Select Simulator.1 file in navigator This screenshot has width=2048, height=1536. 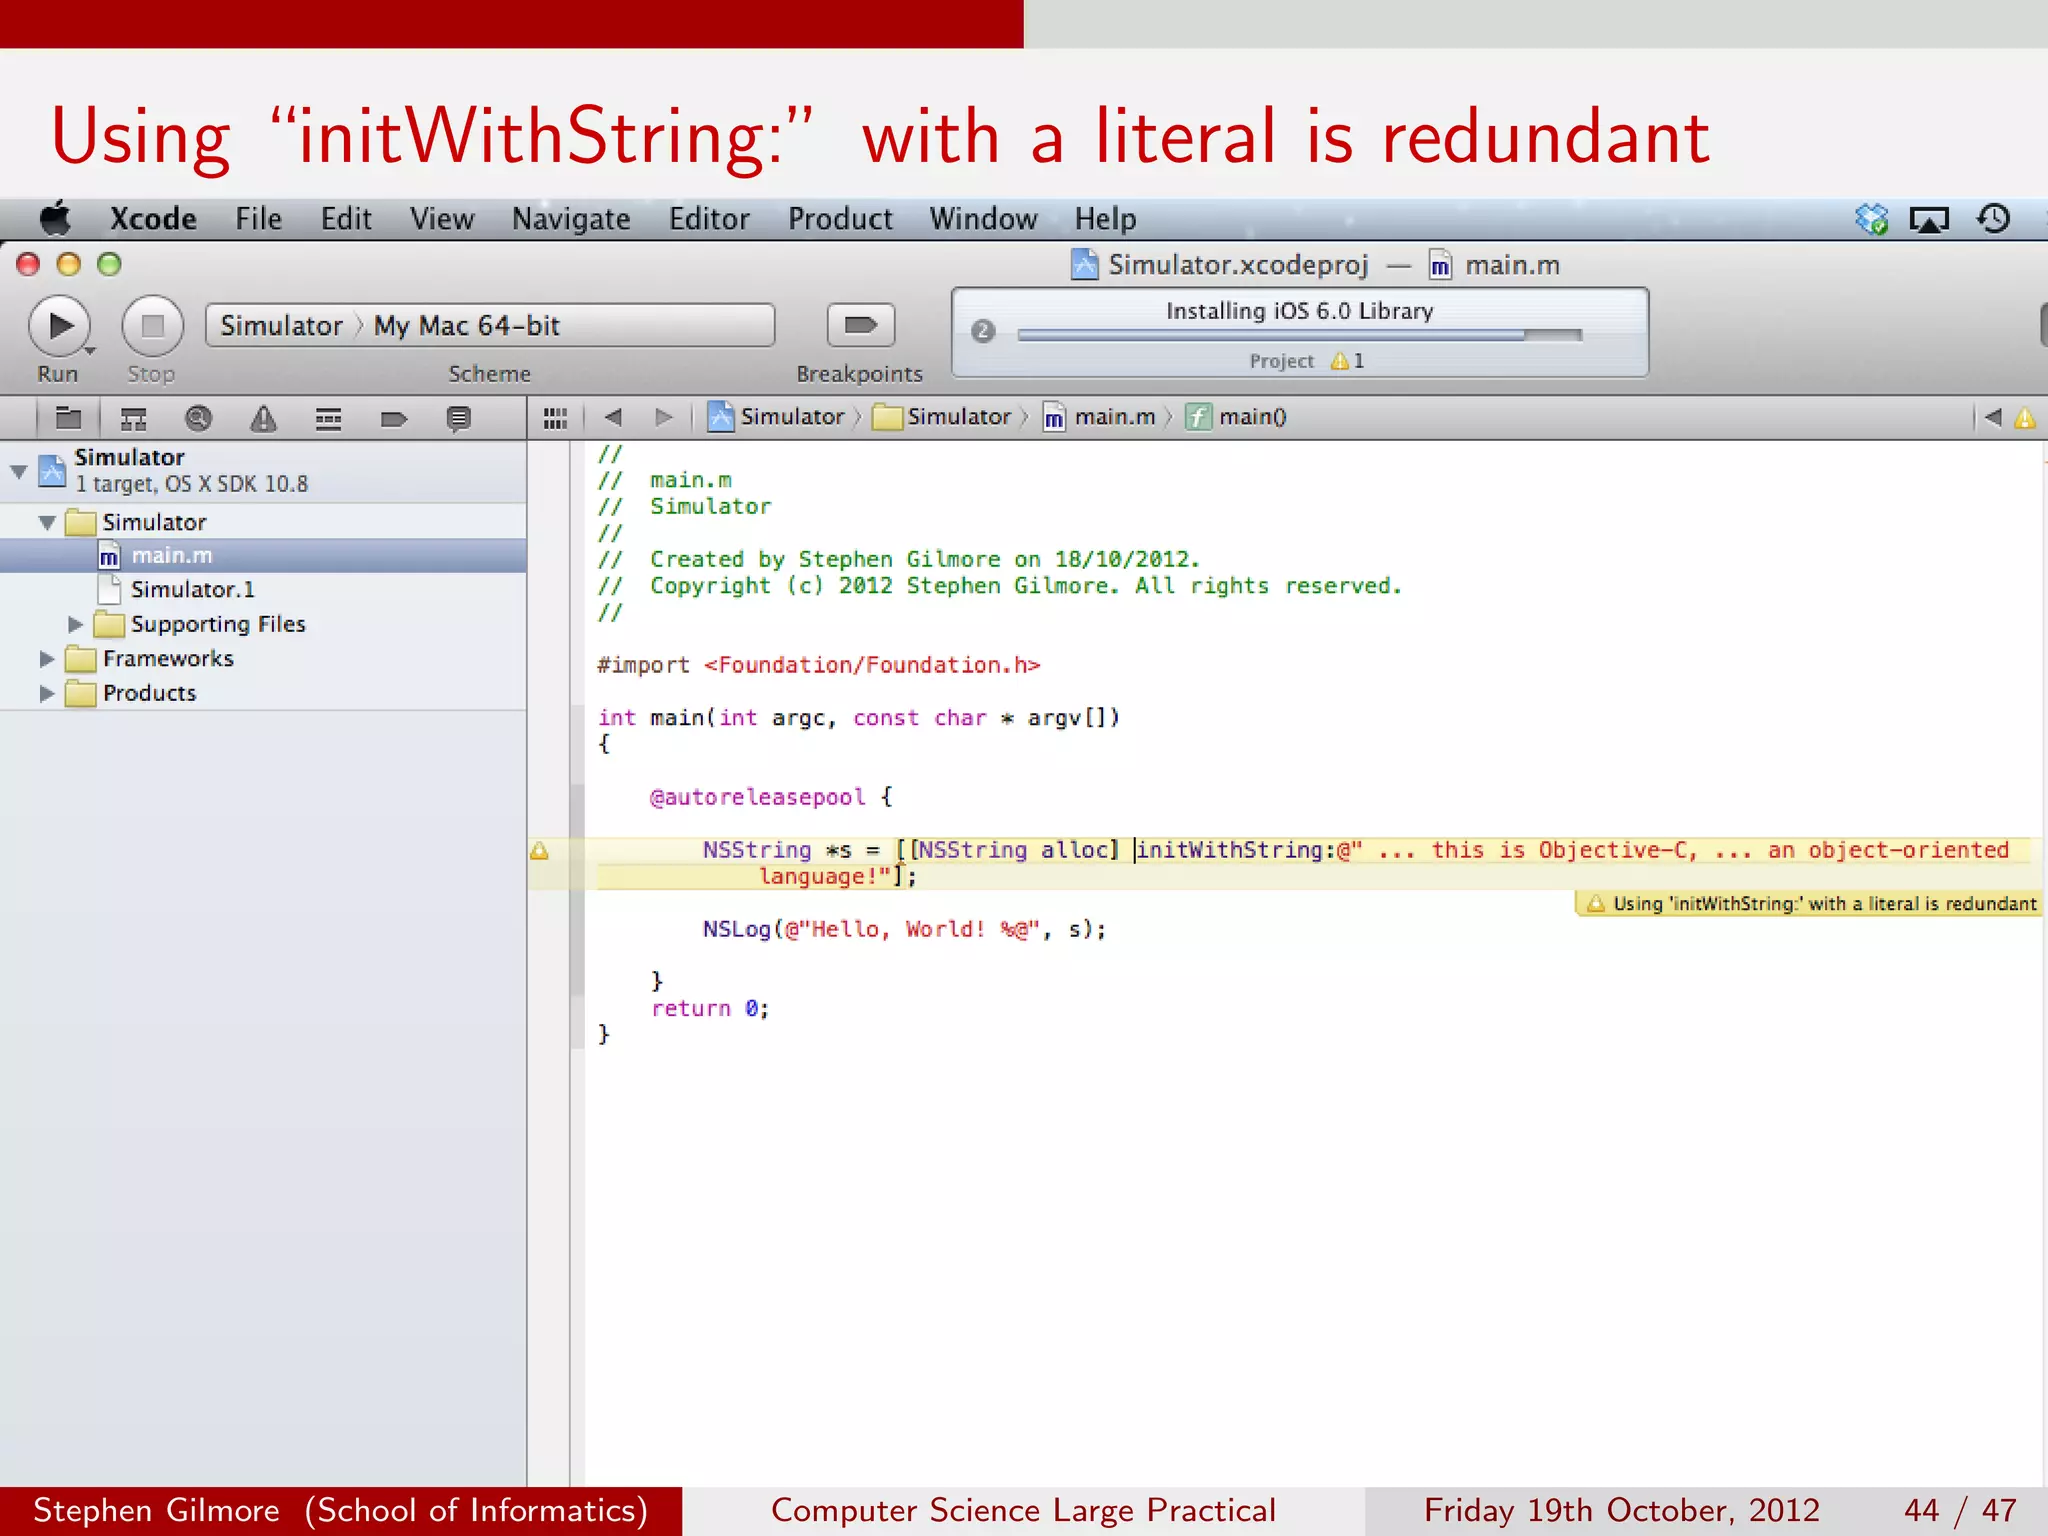(x=263, y=589)
